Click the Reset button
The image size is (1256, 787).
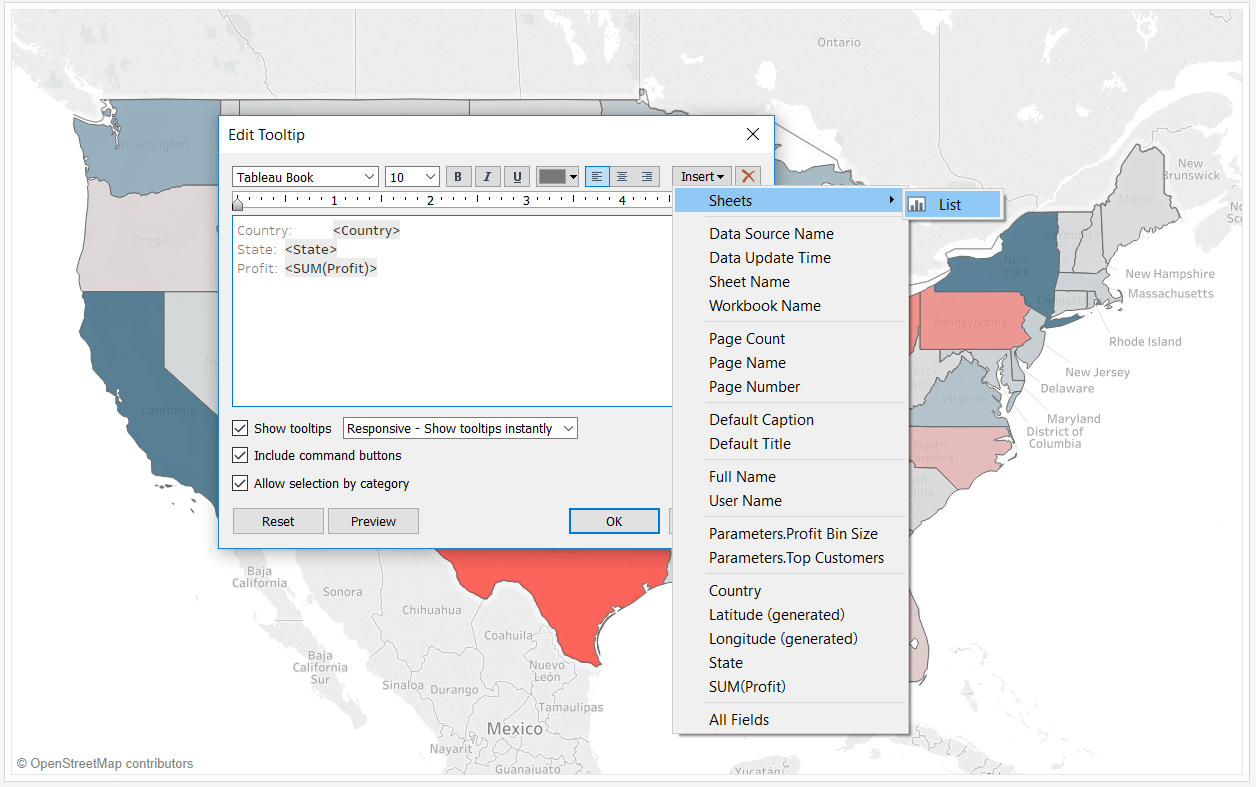(x=277, y=520)
